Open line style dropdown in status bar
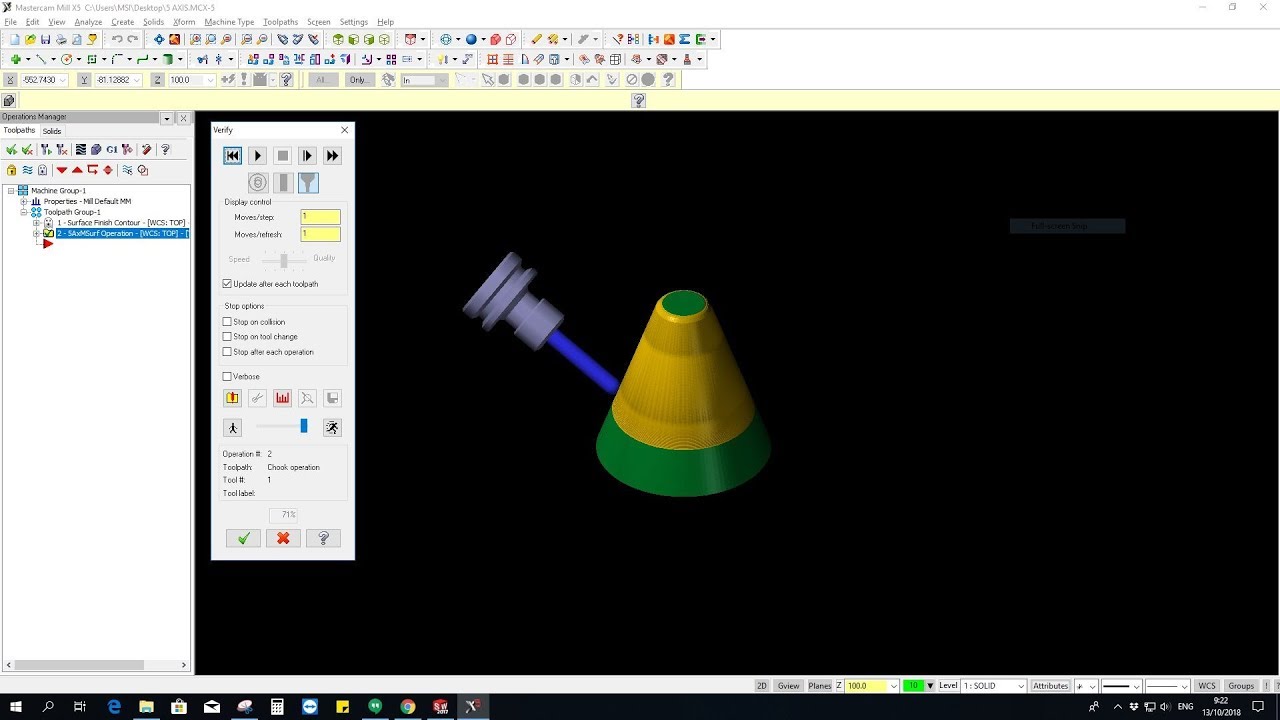 tap(1137, 686)
